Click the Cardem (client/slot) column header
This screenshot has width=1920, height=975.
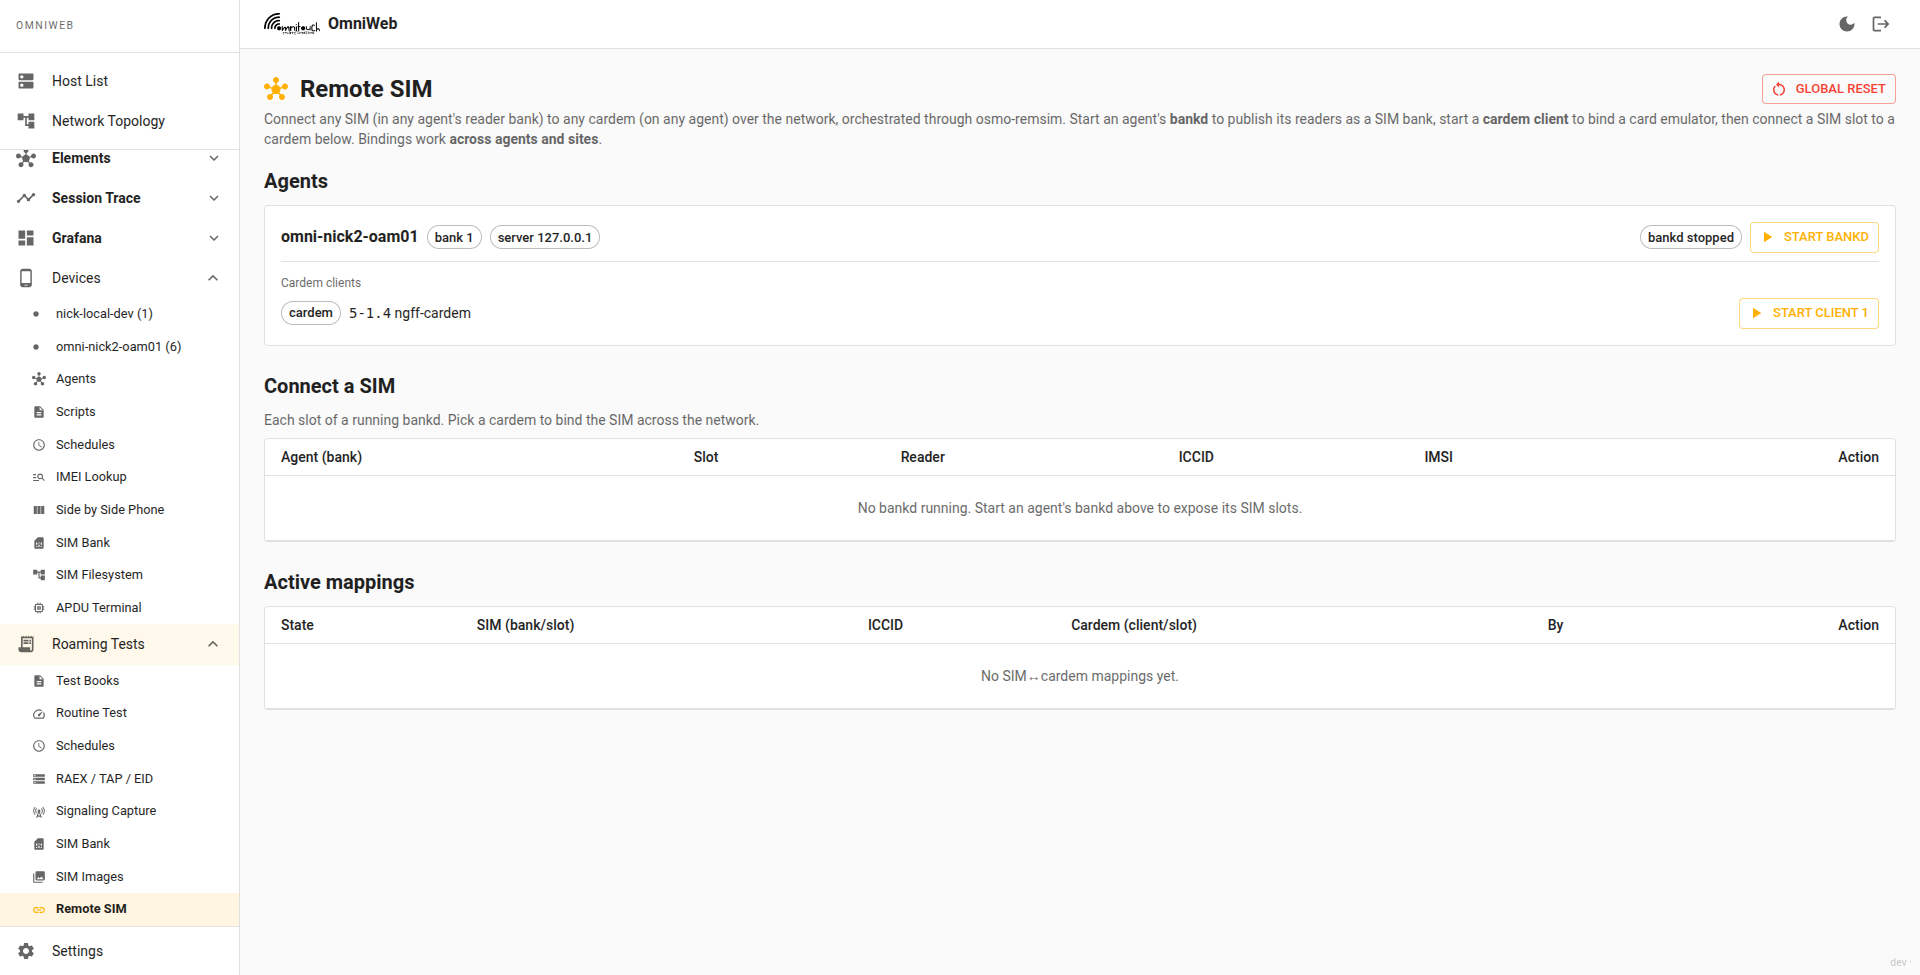pos(1134,625)
